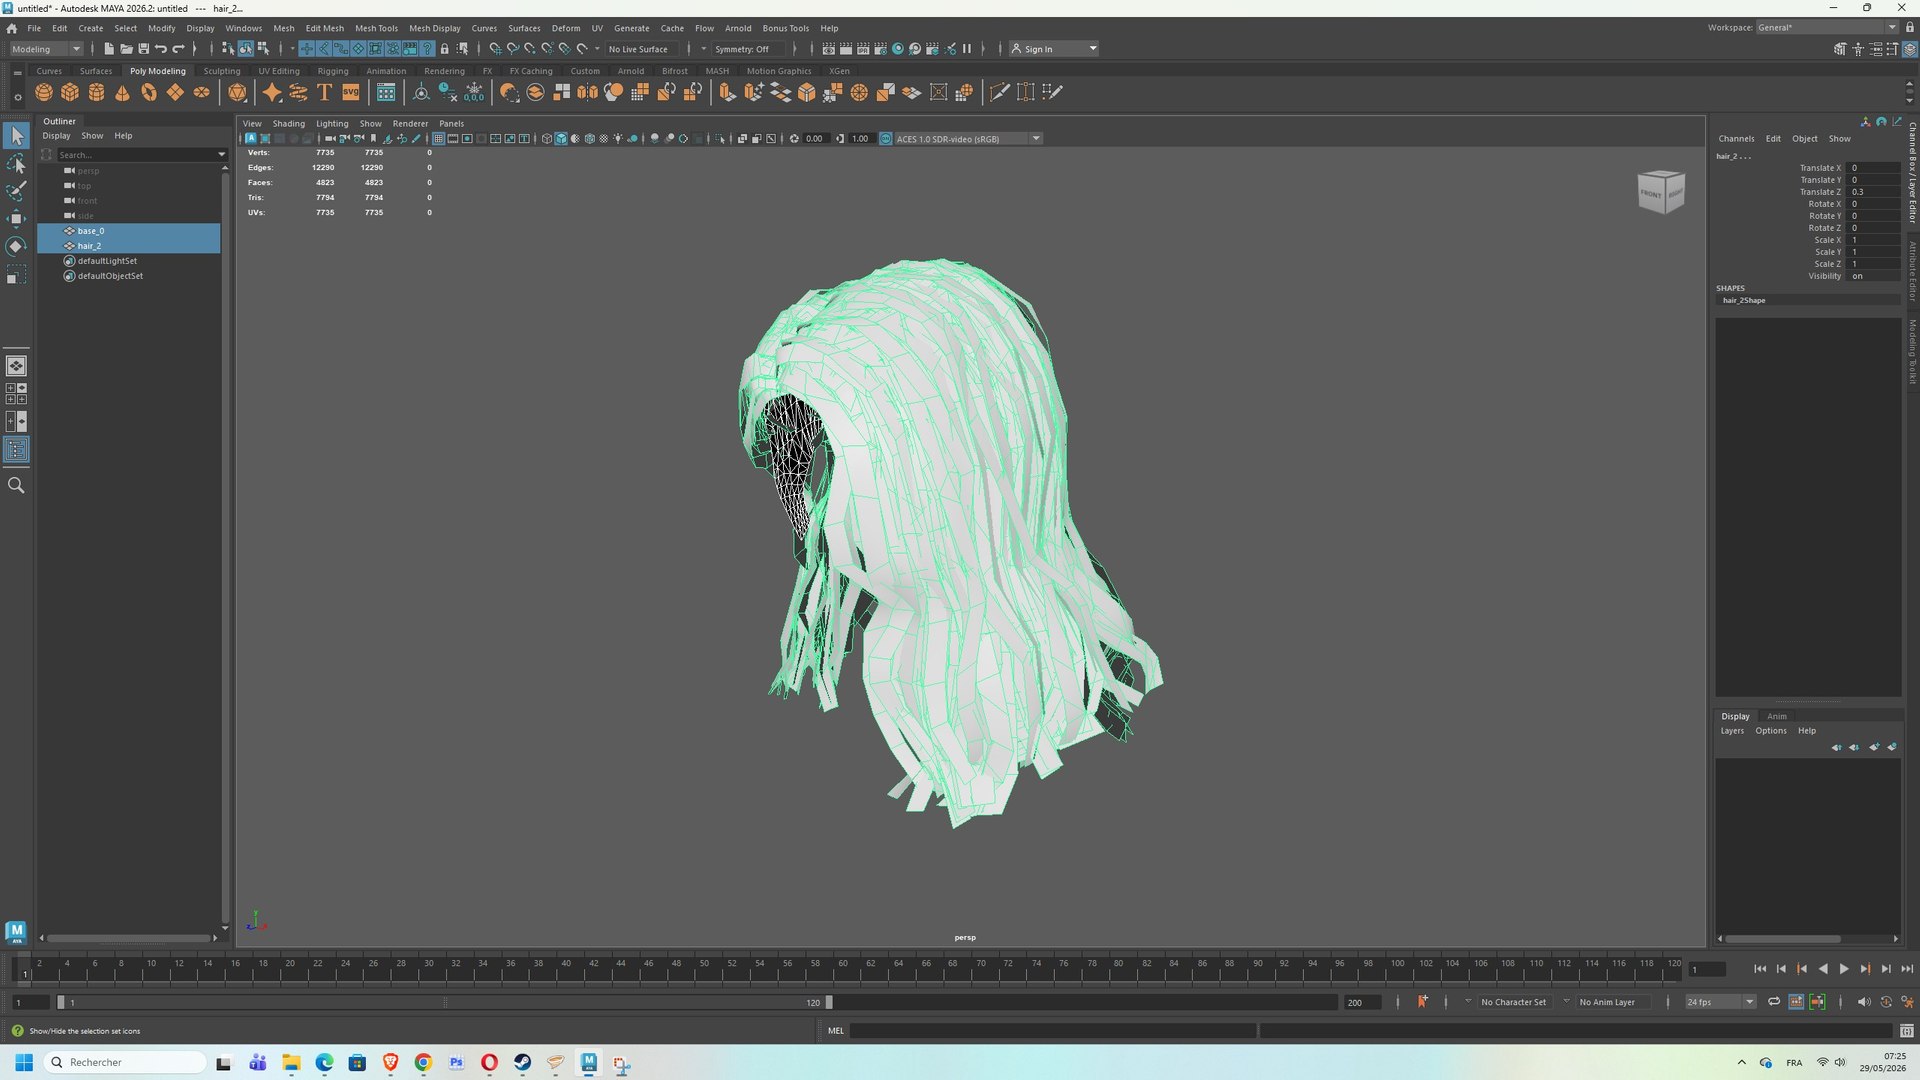This screenshot has width=1920, height=1080.
Task: Toggle the audio volume icon on range slider
Action: click(x=1863, y=1002)
